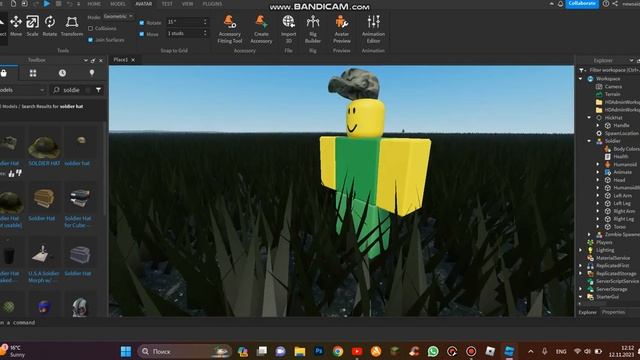Toggle the Move snap checkbox

[142, 34]
